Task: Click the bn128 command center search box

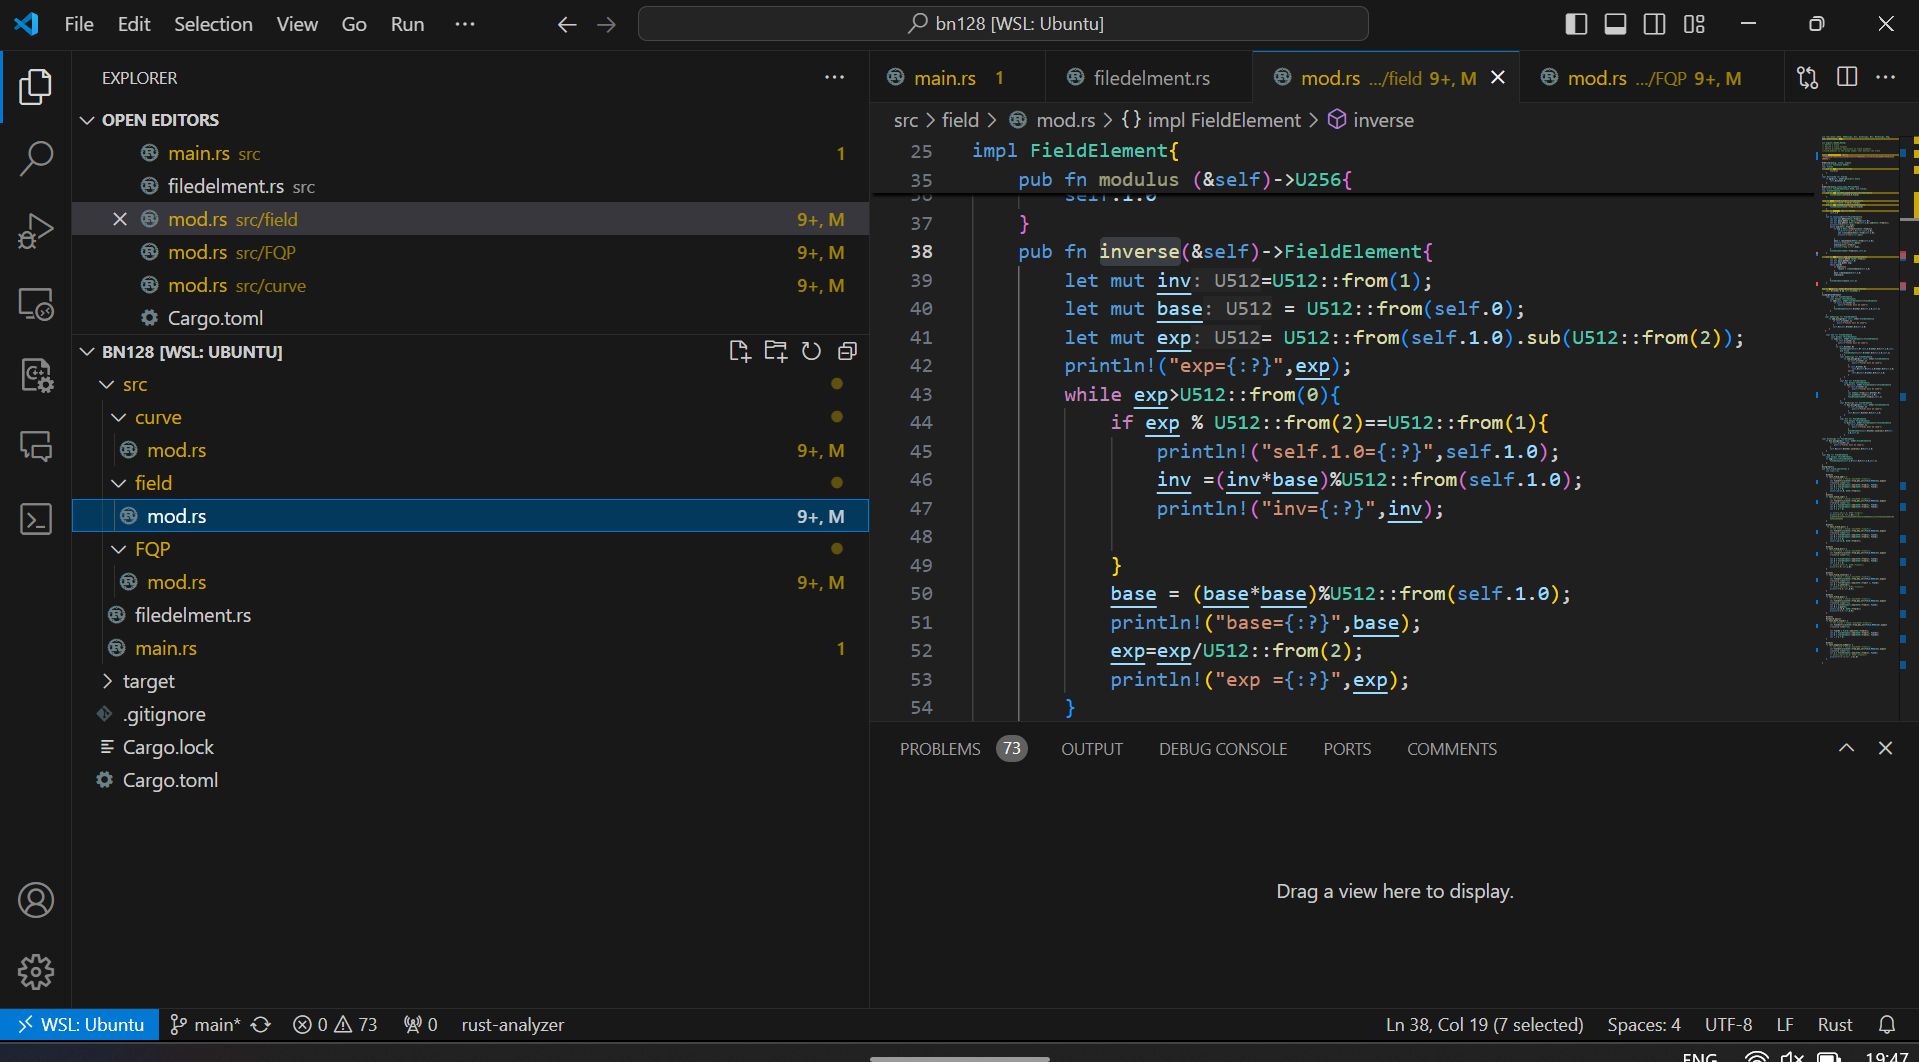Action: 1003,24
